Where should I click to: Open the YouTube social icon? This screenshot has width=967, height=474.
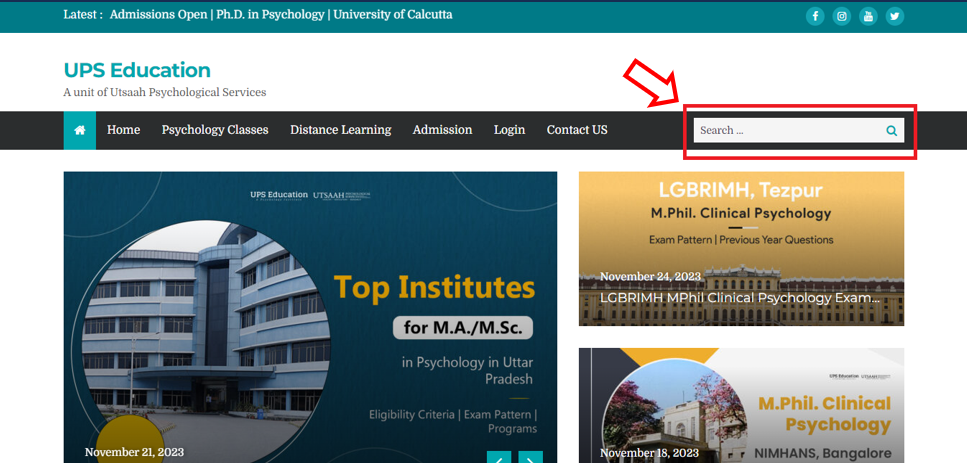pos(868,16)
